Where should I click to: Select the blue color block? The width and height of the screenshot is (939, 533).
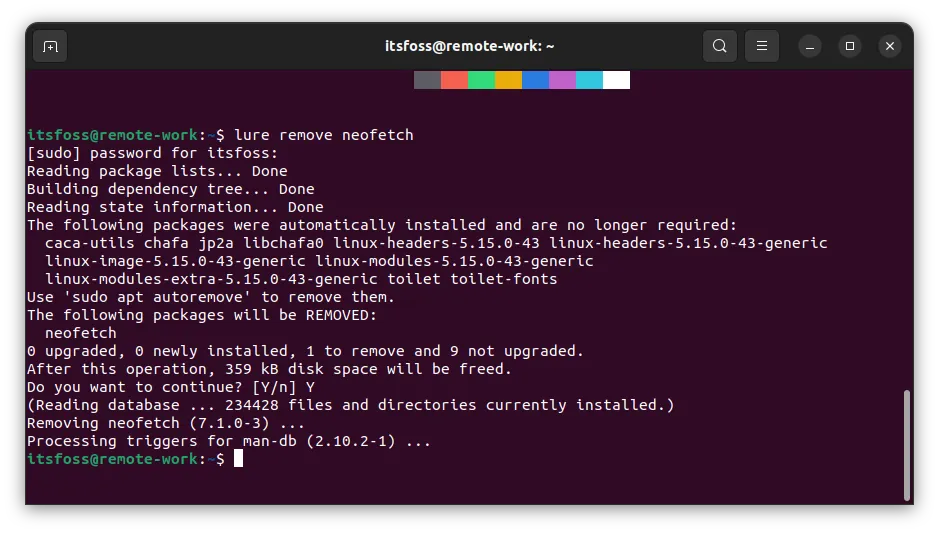[x=535, y=80]
